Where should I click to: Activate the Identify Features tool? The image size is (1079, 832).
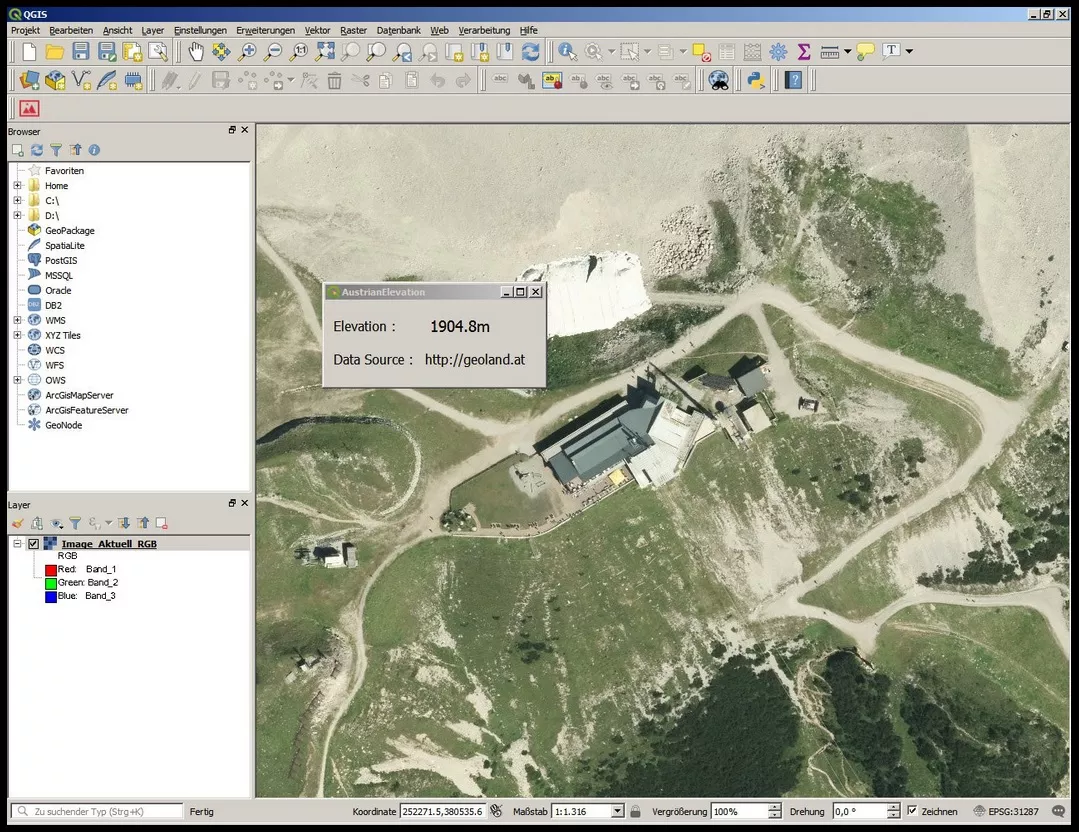click(x=567, y=52)
